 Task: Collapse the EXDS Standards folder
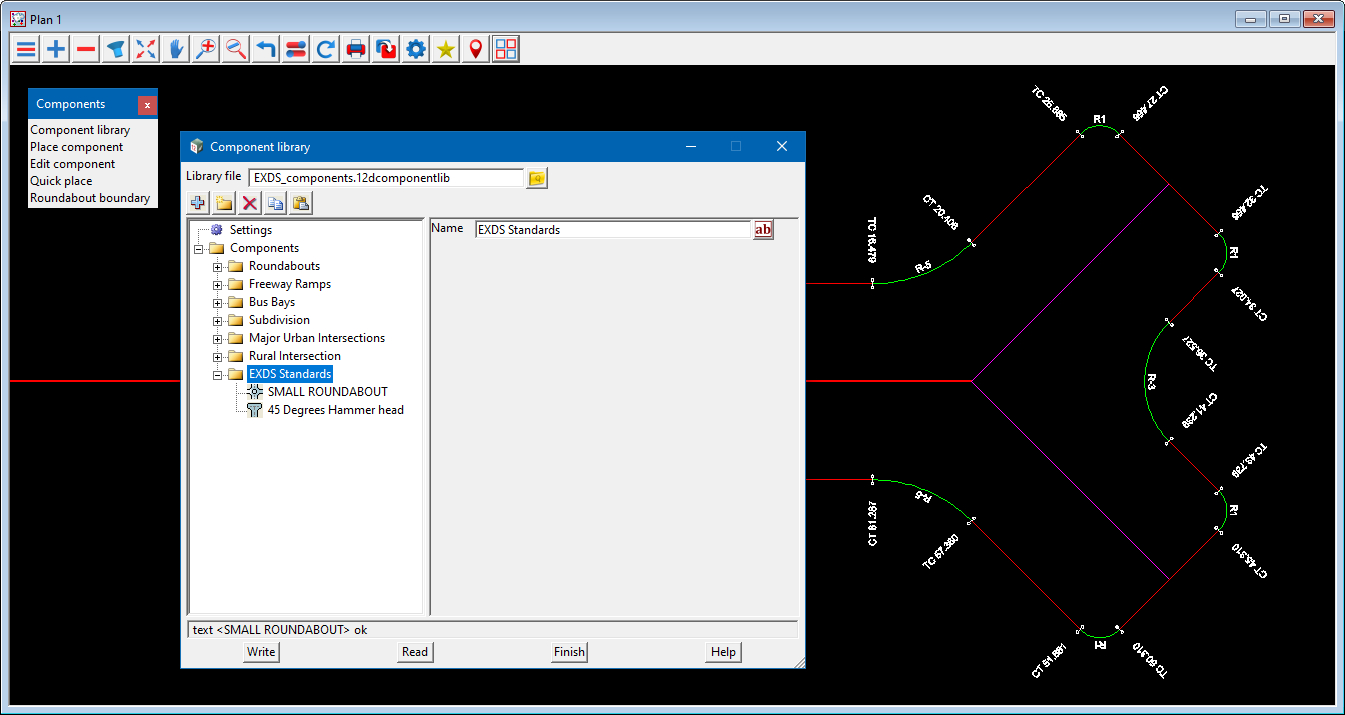(217, 375)
